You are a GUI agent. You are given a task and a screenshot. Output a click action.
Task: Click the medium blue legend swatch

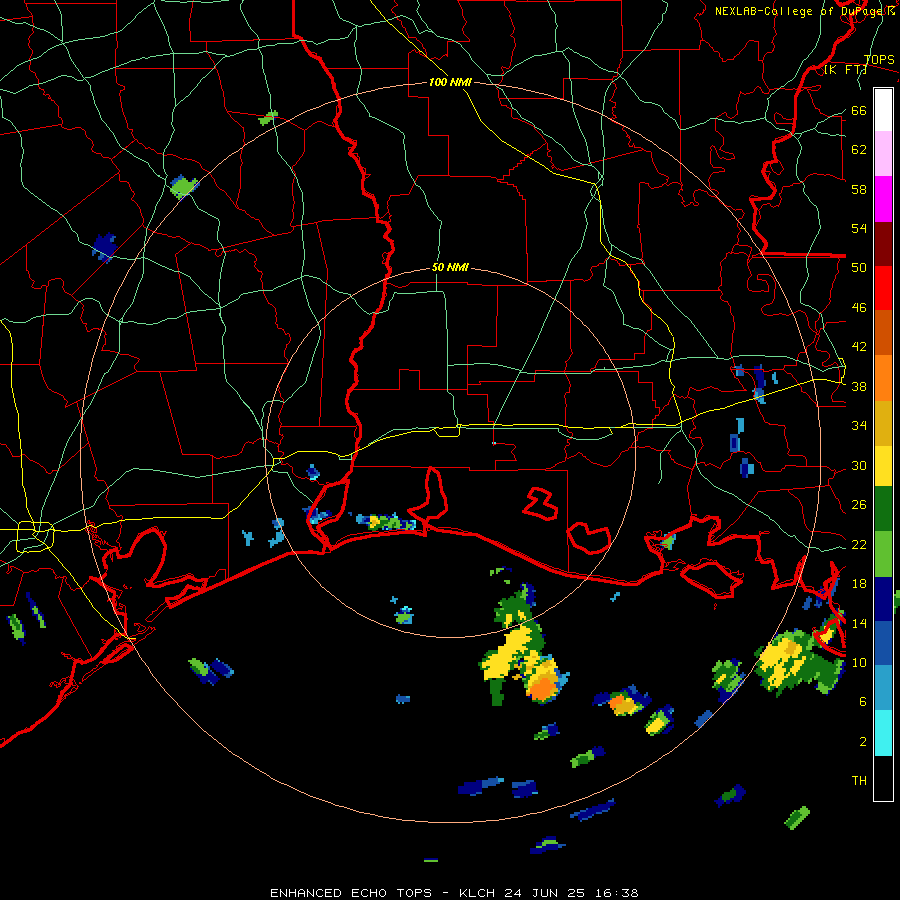click(x=883, y=644)
